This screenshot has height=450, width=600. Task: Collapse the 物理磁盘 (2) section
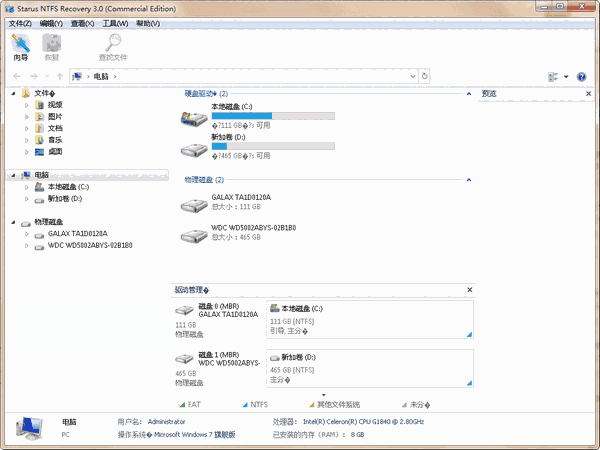469,180
